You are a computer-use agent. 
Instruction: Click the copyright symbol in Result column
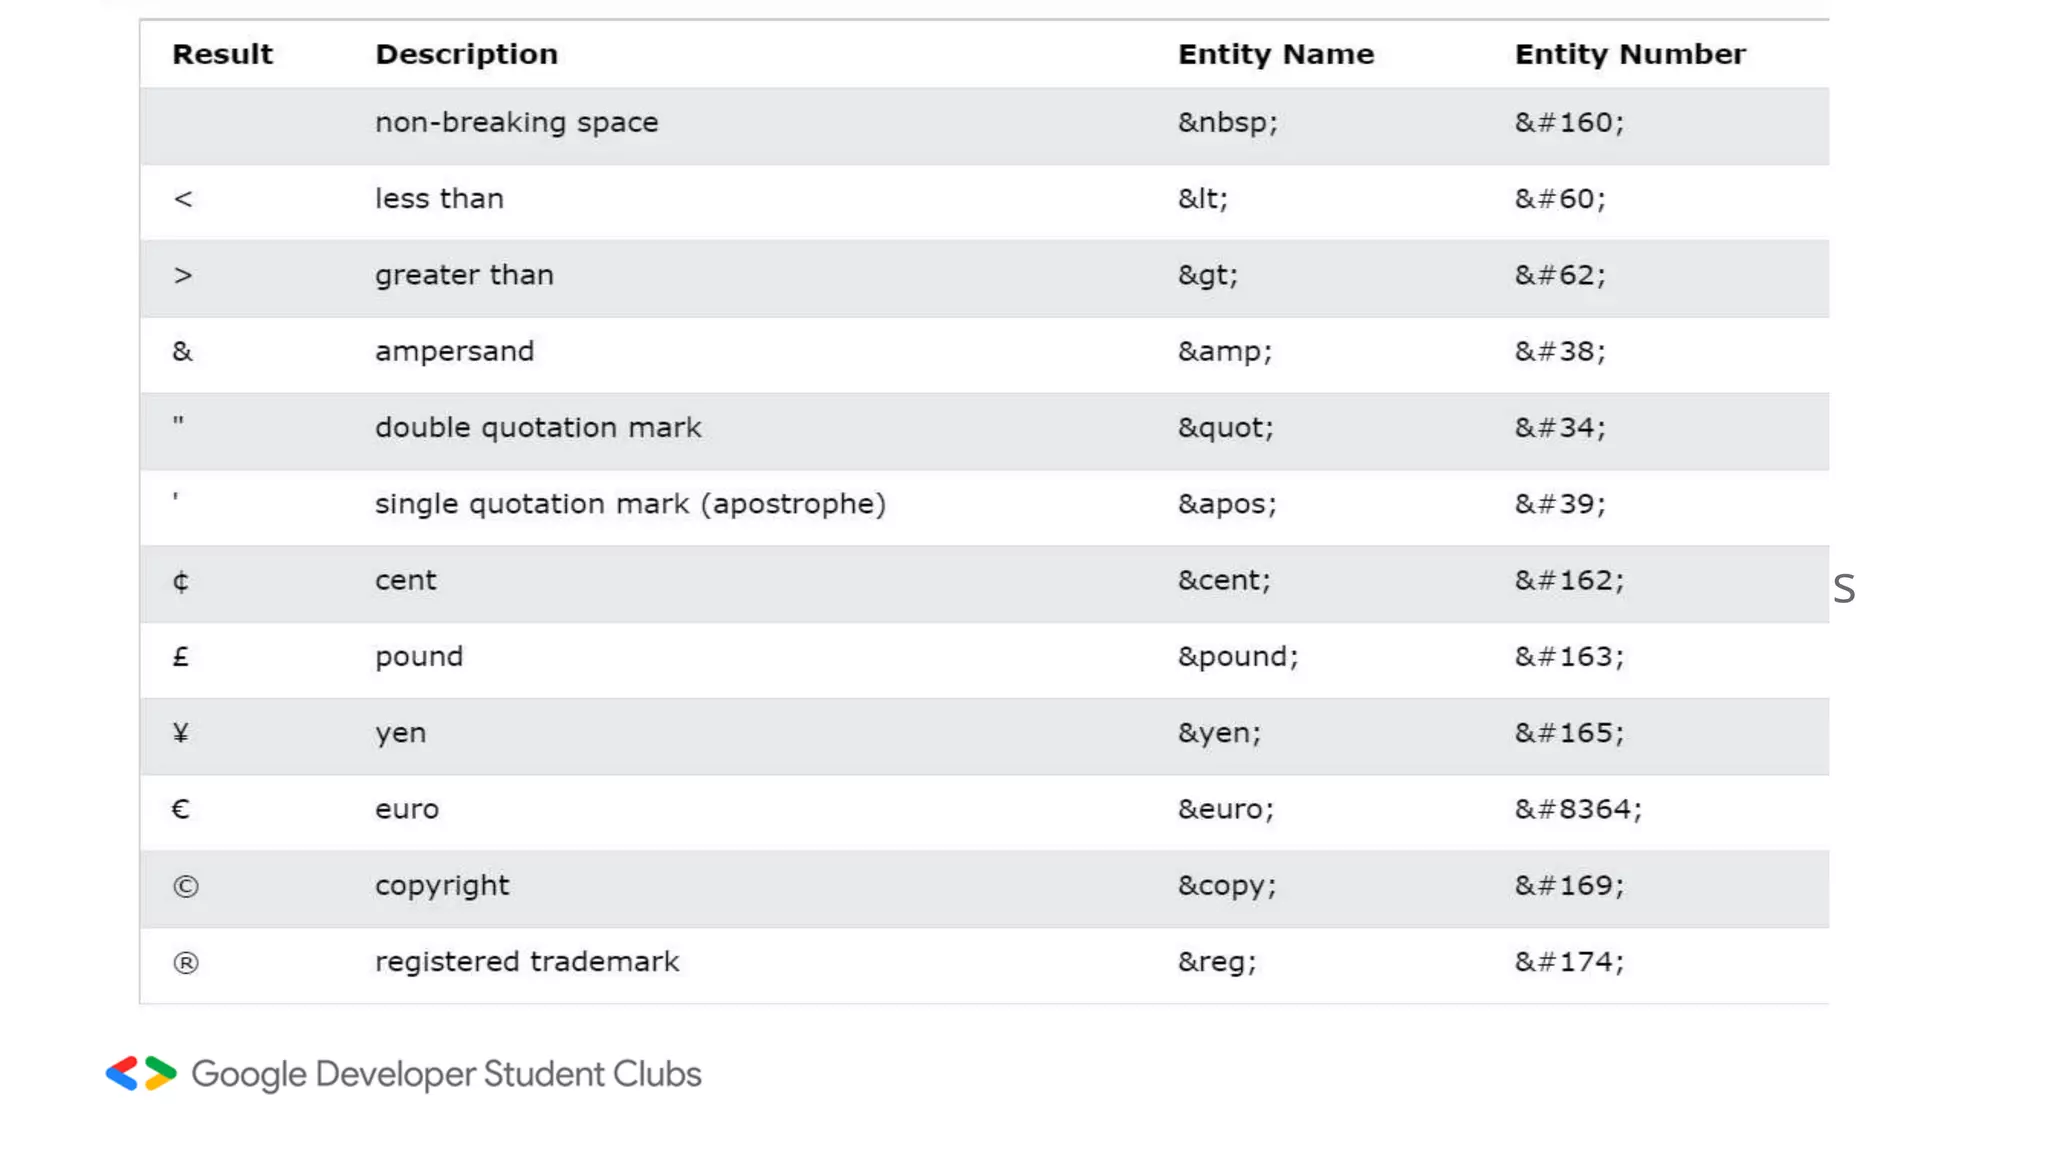coord(185,886)
